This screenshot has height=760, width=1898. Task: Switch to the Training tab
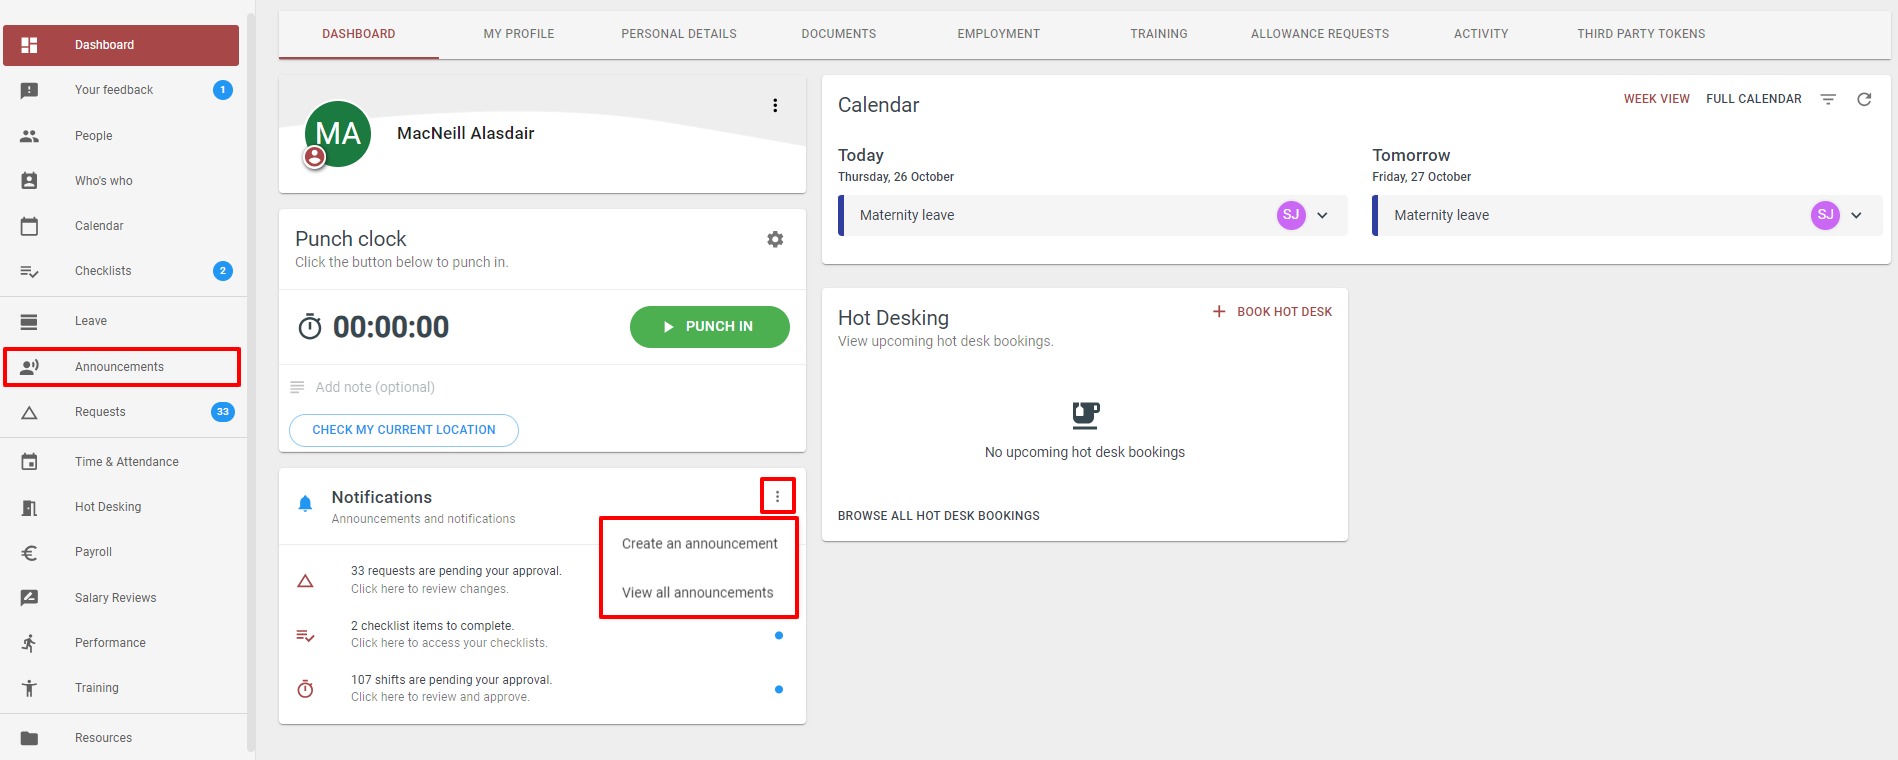[1159, 34]
